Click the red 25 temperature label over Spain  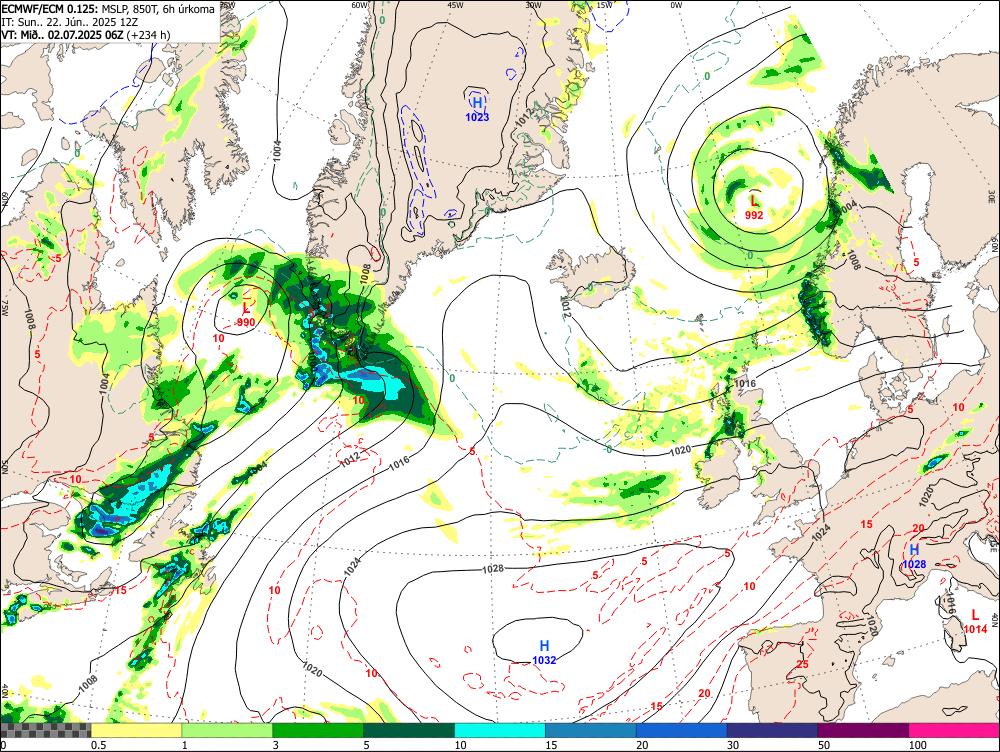pyautogui.click(x=802, y=664)
